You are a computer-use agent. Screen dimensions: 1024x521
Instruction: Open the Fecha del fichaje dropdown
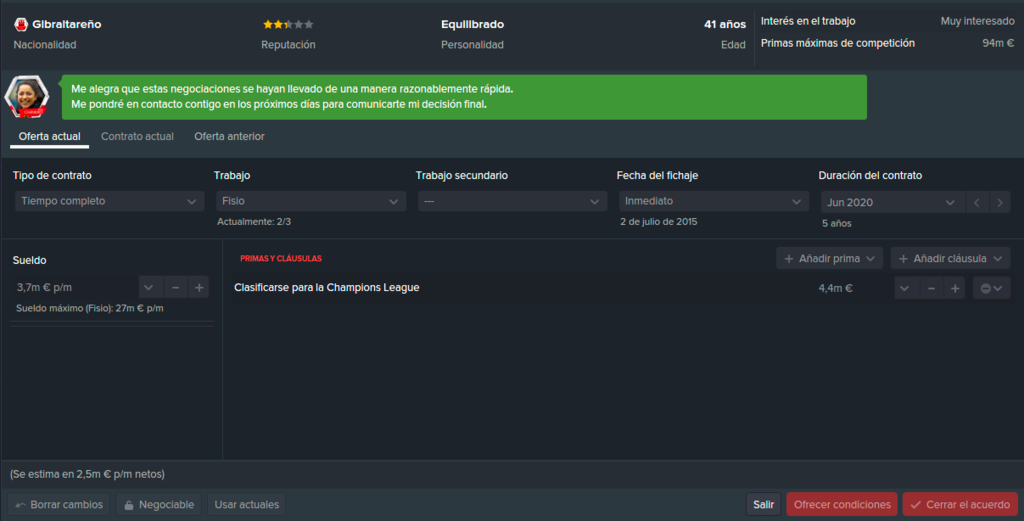[x=714, y=201]
